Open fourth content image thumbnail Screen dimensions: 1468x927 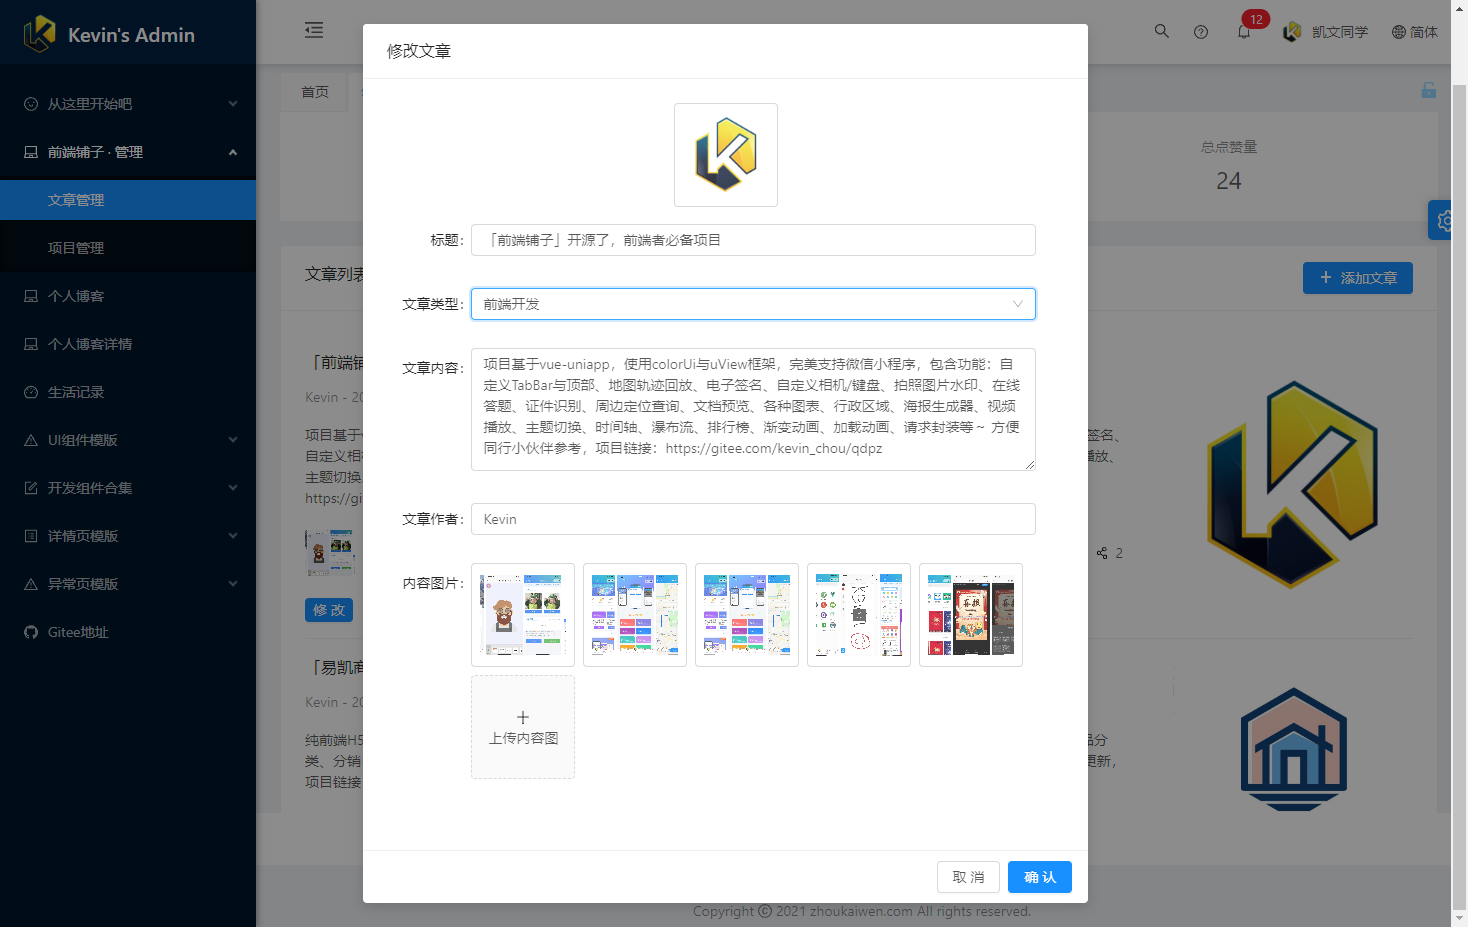coord(859,615)
